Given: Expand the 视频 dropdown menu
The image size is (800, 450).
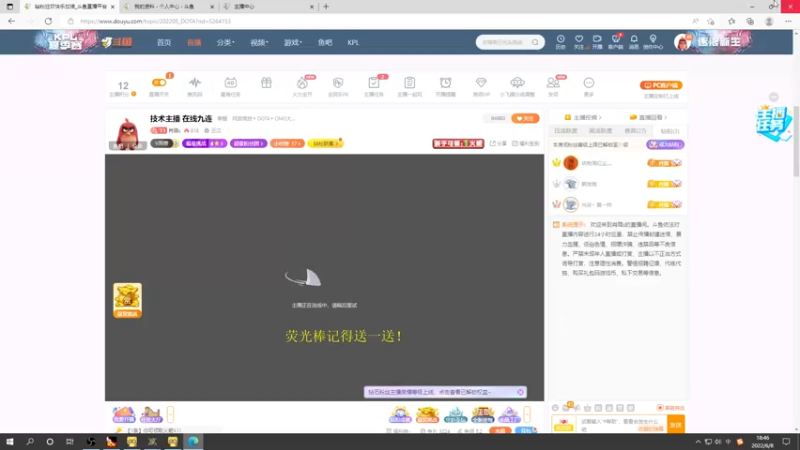Looking at the screenshot, I should pyautogui.click(x=259, y=42).
